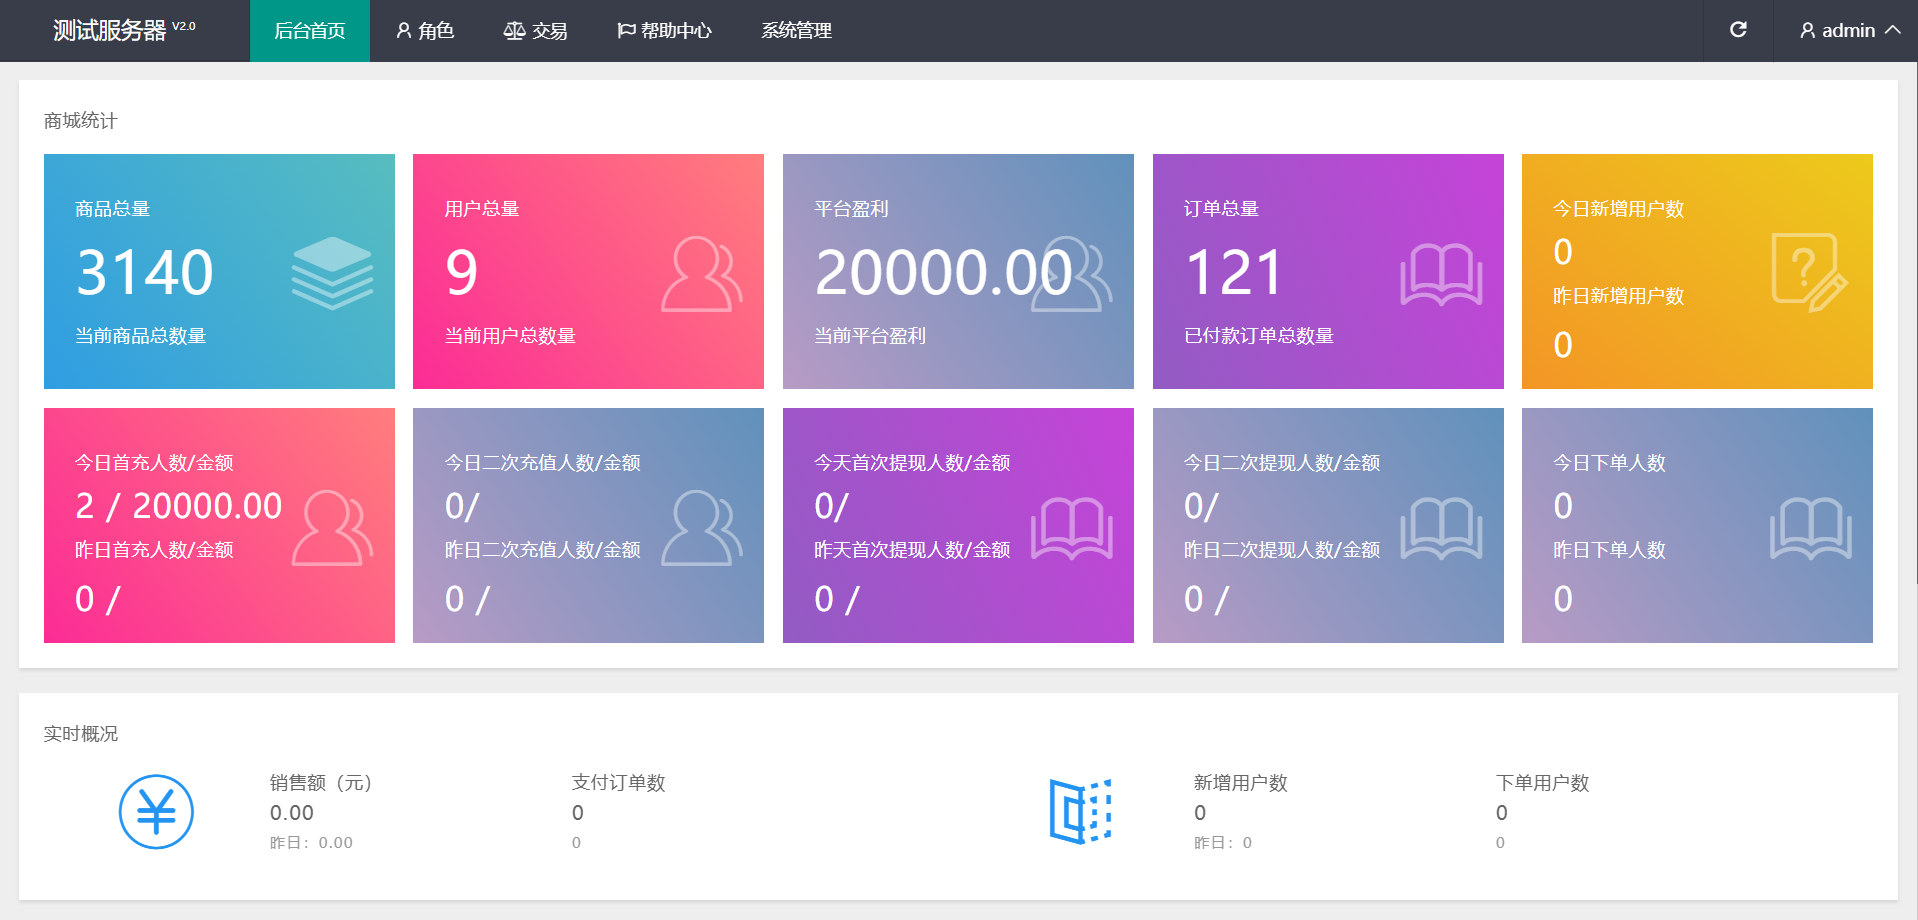This screenshot has width=1918, height=920.
Task: Click the 昨日二次充值人数/金额 label
Action: click(x=543, y=550)
